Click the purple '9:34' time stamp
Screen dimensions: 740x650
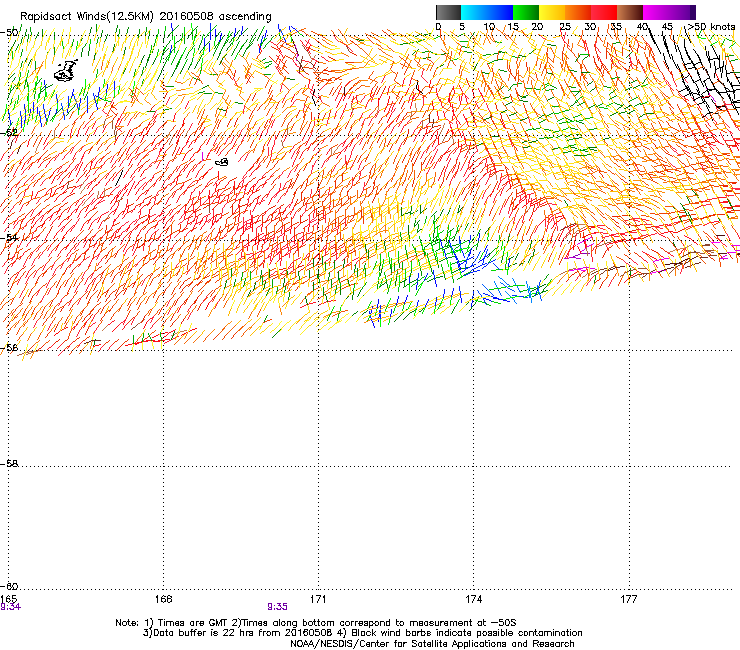click(x=10, y=607)
